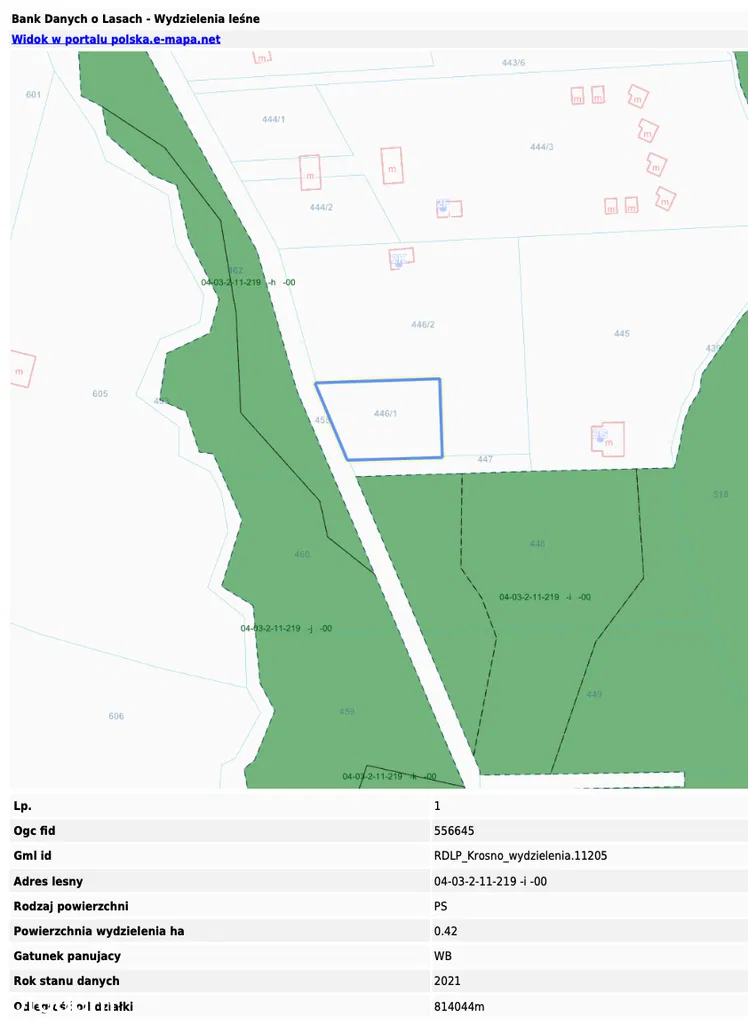Click the forest unit label ending -i -00 on the map

(x=545, y=597)
